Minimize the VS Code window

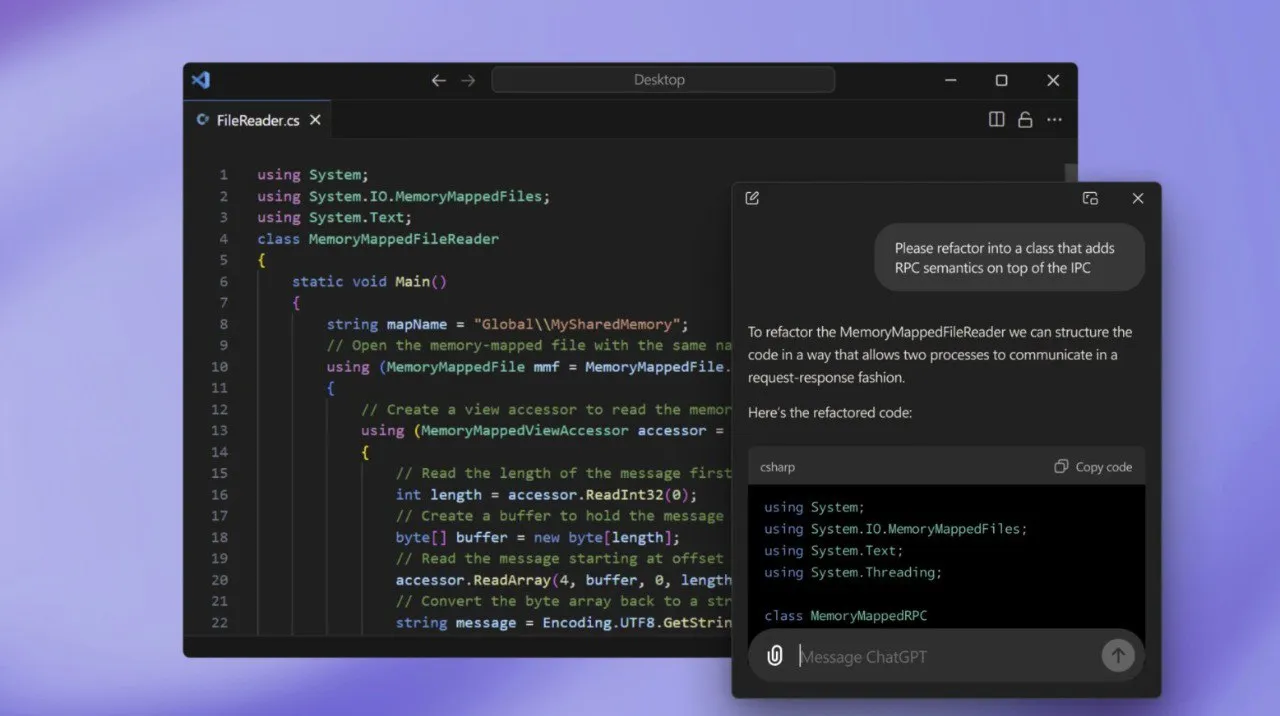(x=949, y=80)
